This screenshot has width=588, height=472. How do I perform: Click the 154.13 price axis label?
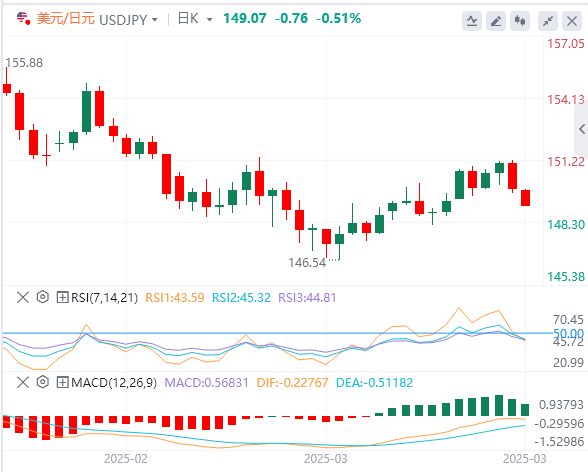point(566,100)
